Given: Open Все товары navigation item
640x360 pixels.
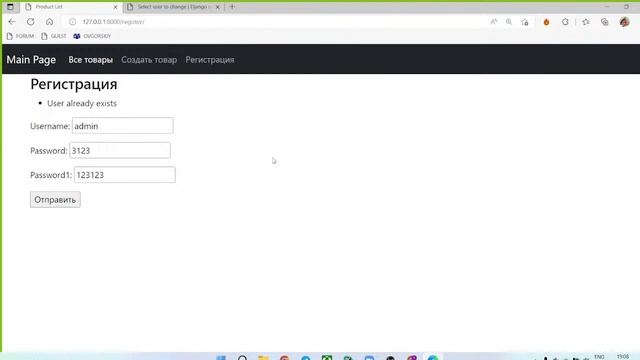Looking at the screenshot, I should (91, 60).
